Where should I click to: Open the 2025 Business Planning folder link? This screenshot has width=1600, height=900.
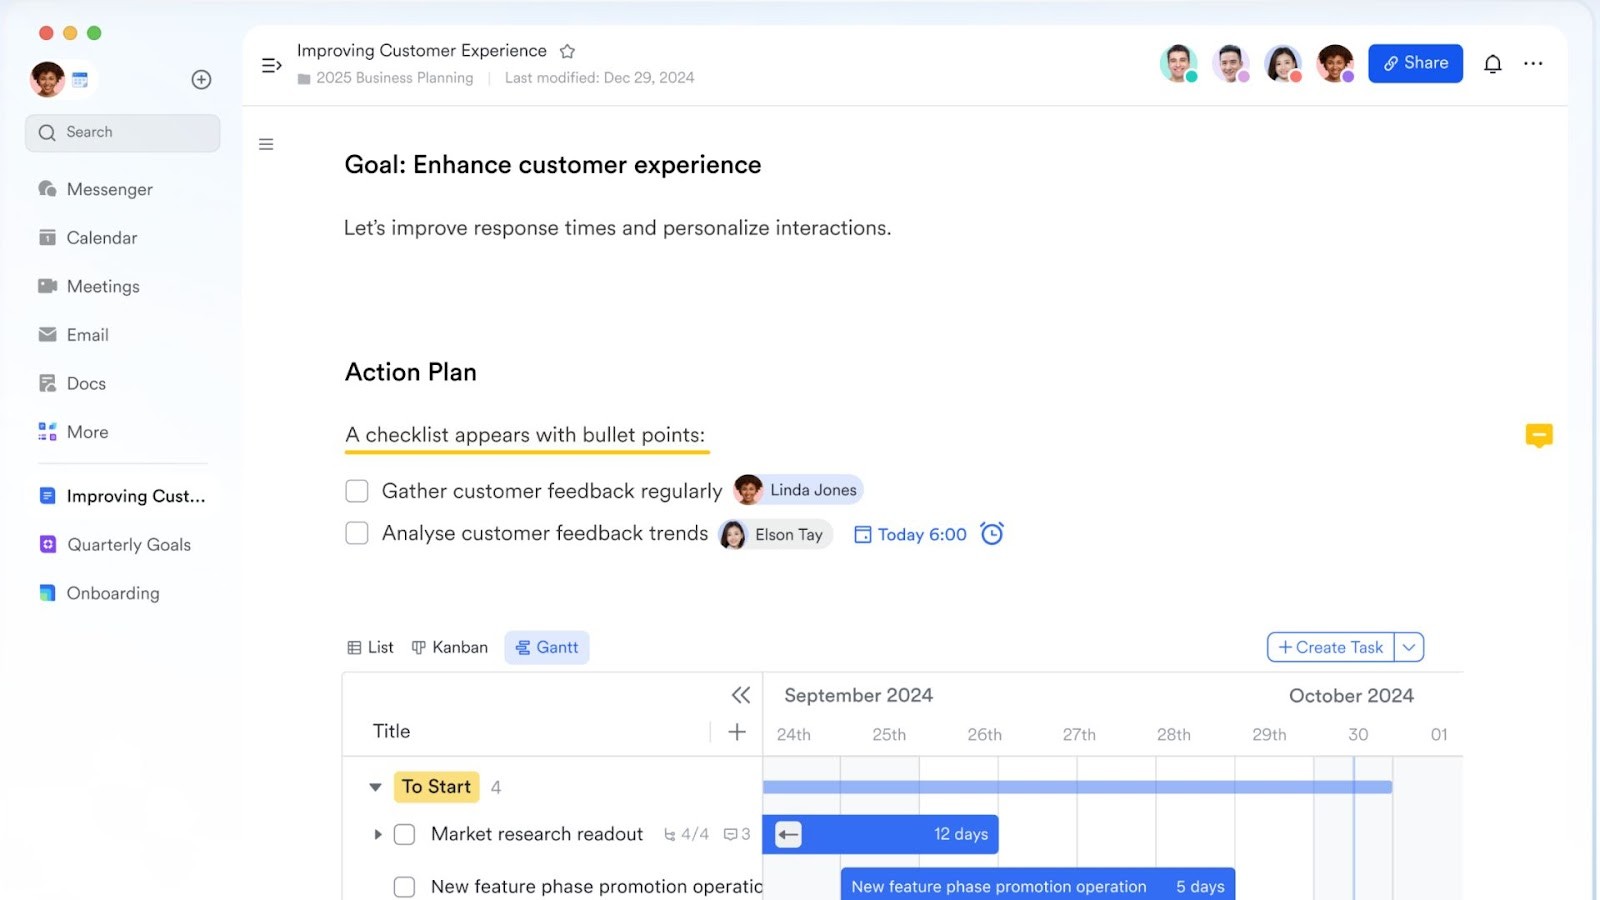coord(385,78)
